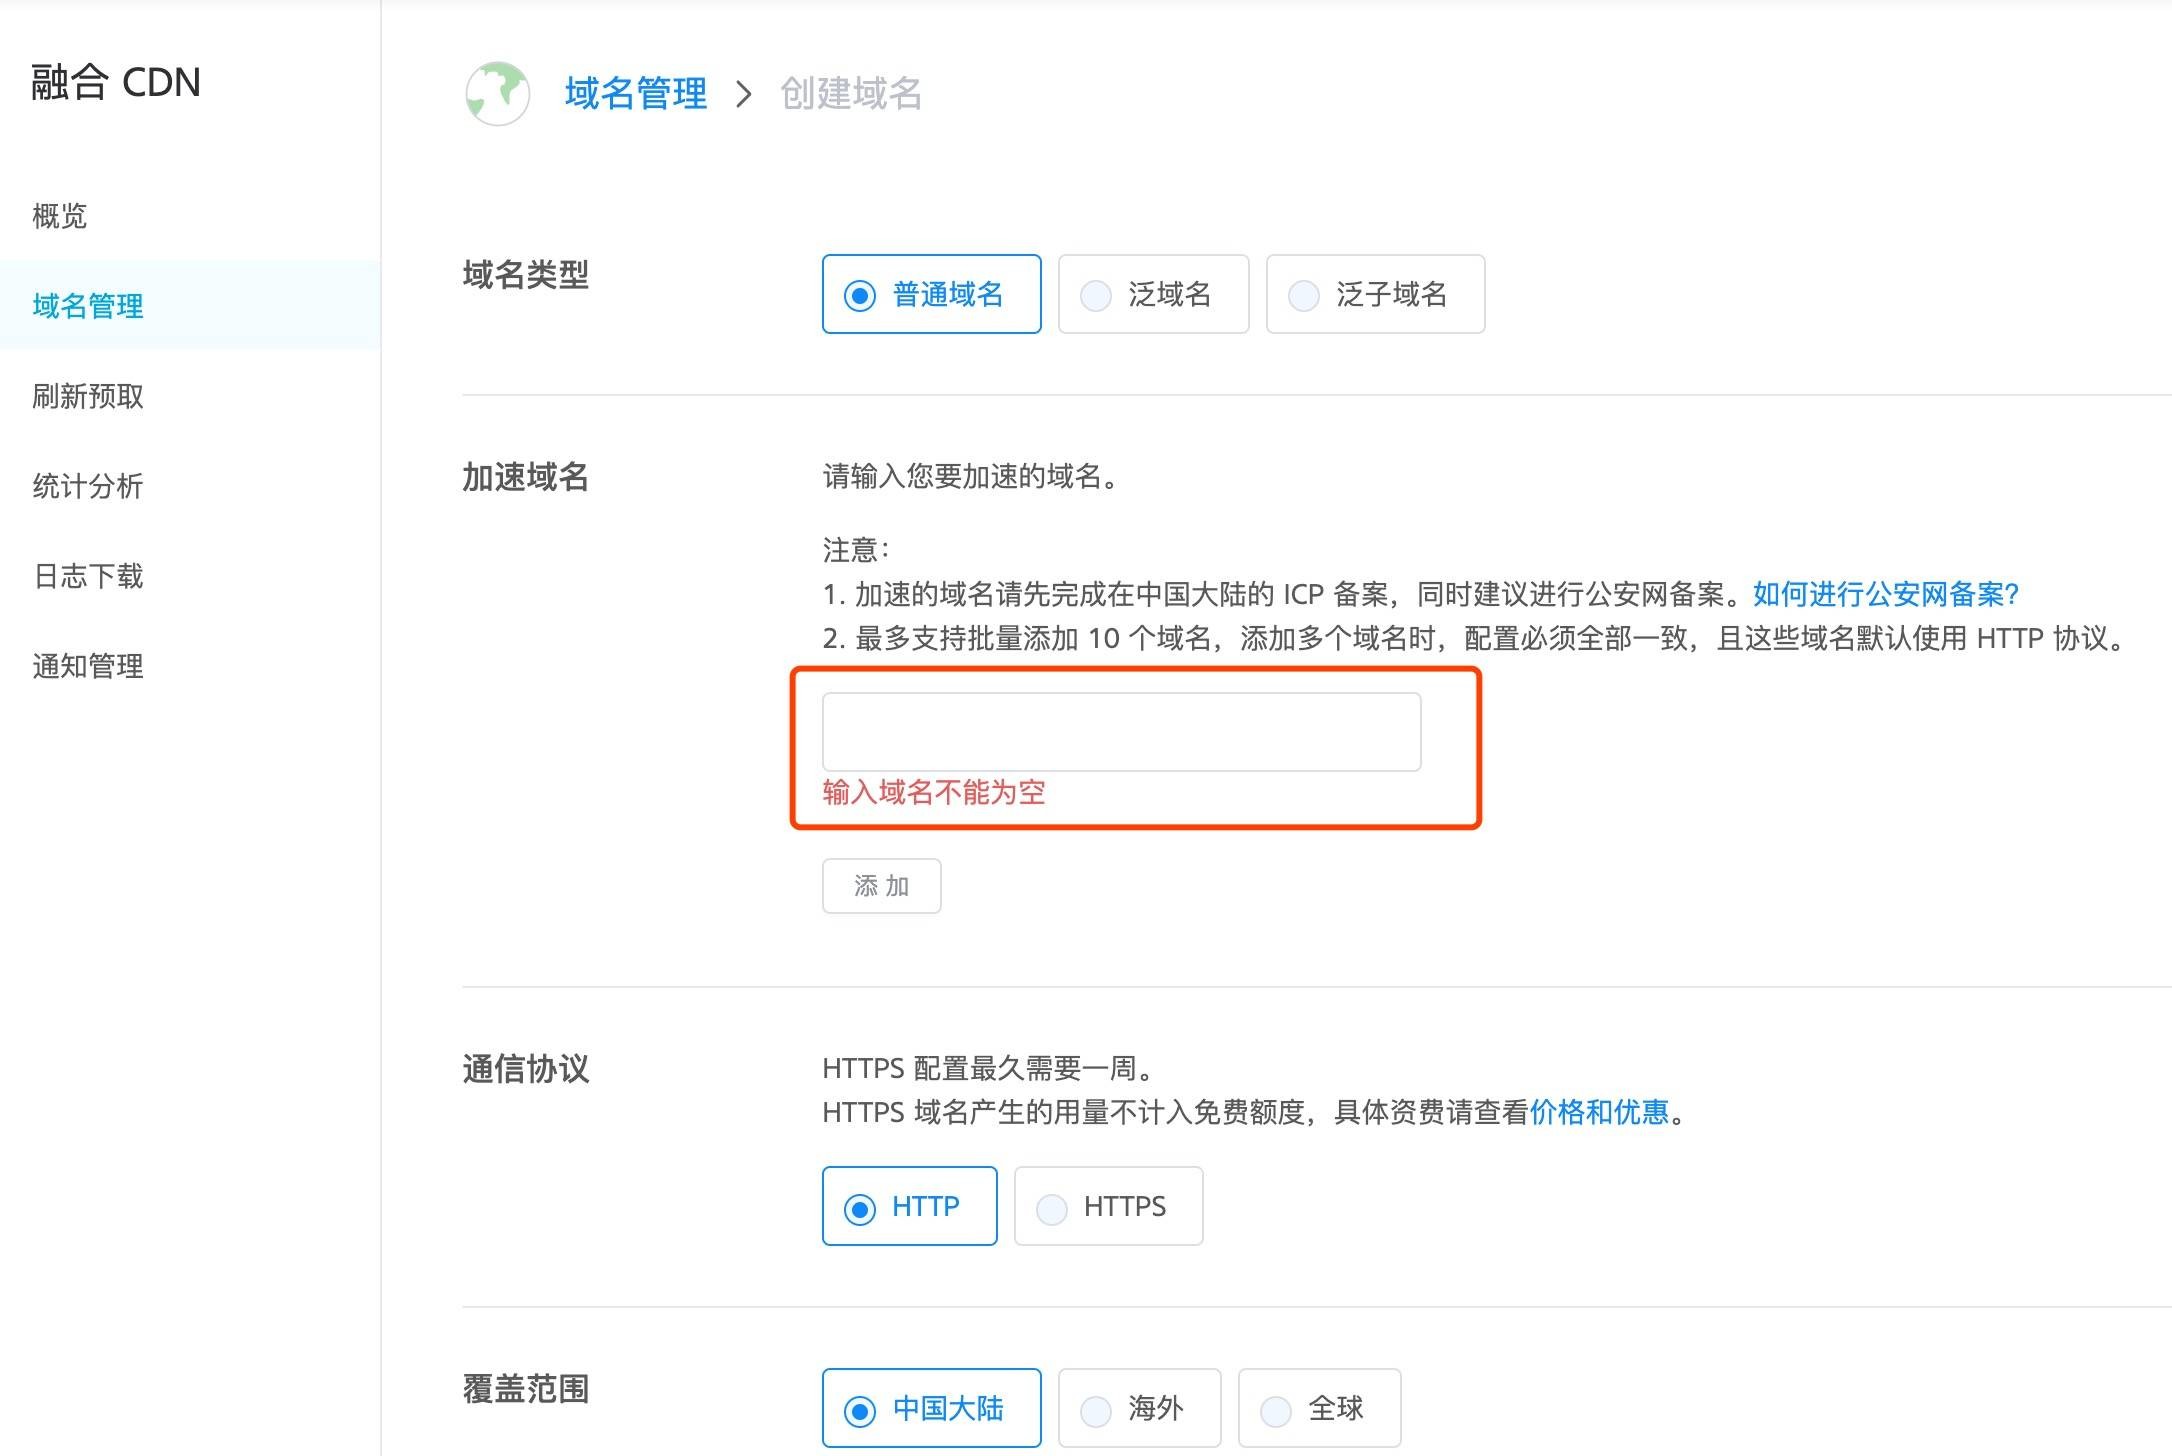Viewport: 2172px width, 1456px height.
Task: Select the 泛子域名 radio option
Action: (x=1375, y=294)
